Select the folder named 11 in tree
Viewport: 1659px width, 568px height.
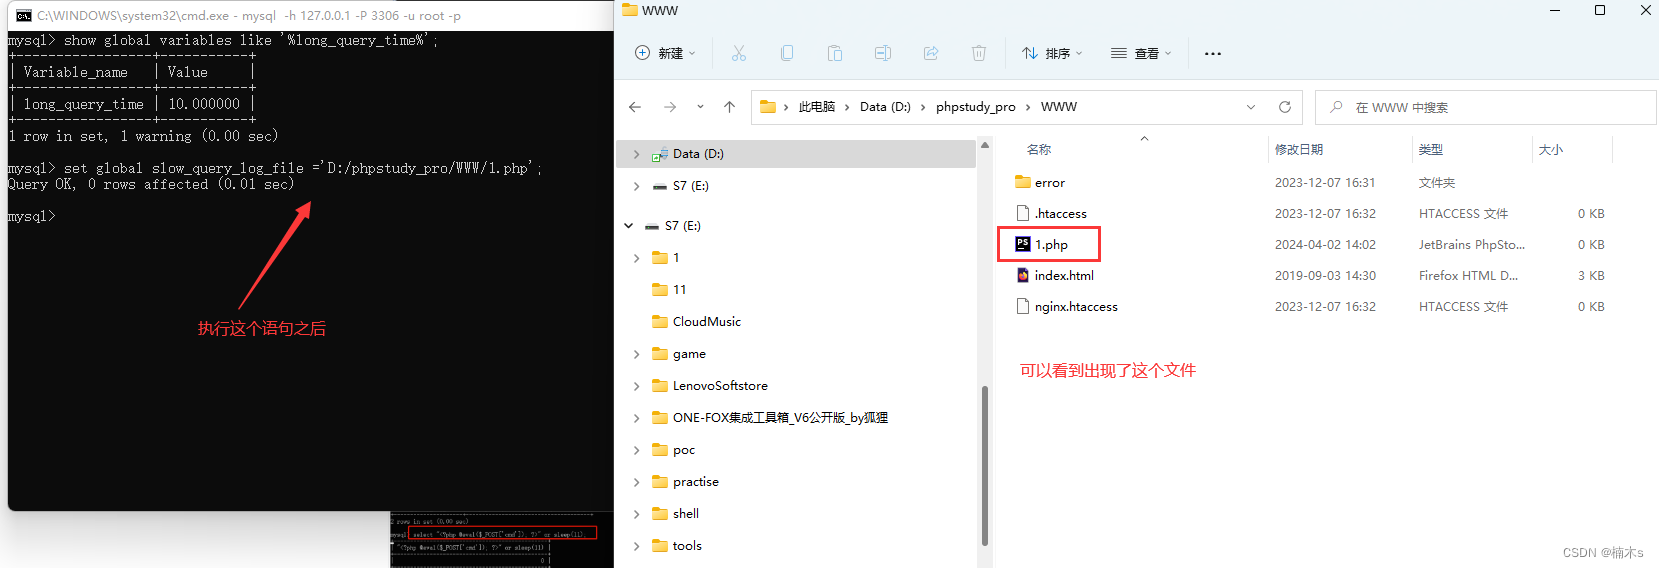click(679, 290)
